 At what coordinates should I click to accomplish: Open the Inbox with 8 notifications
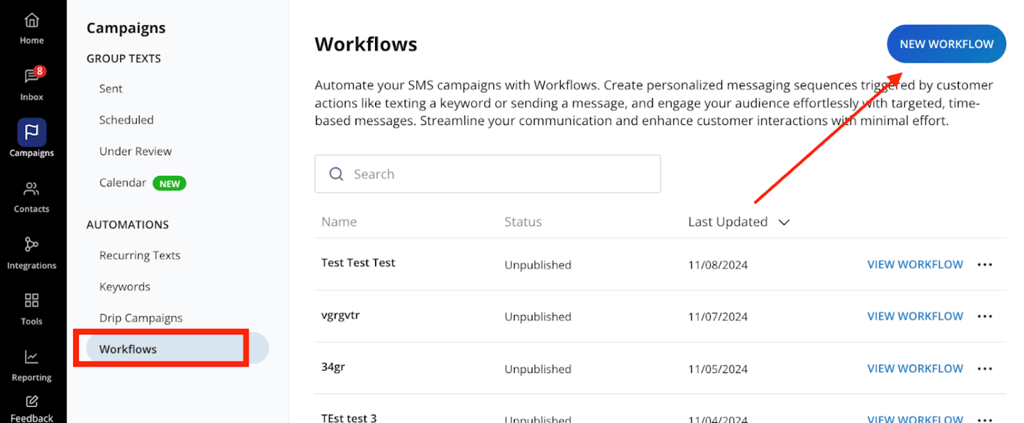click(31, 84)
